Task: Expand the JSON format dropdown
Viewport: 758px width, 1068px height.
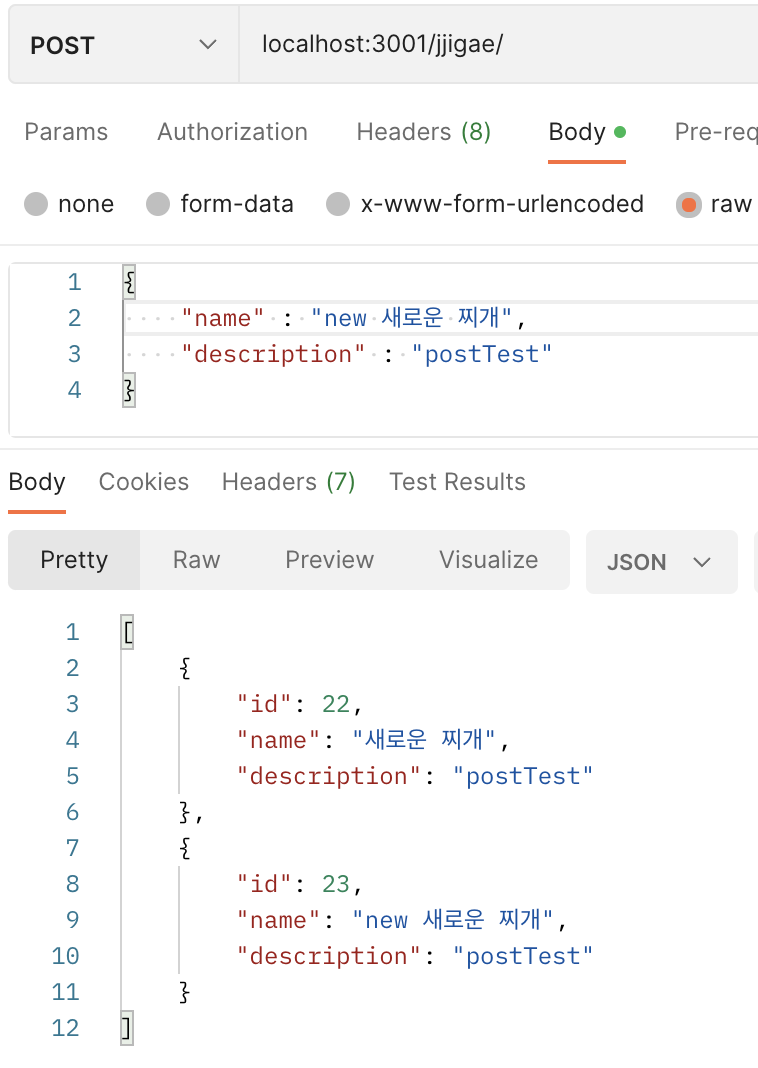Action: pyautogui.click(x=661, y=562)
